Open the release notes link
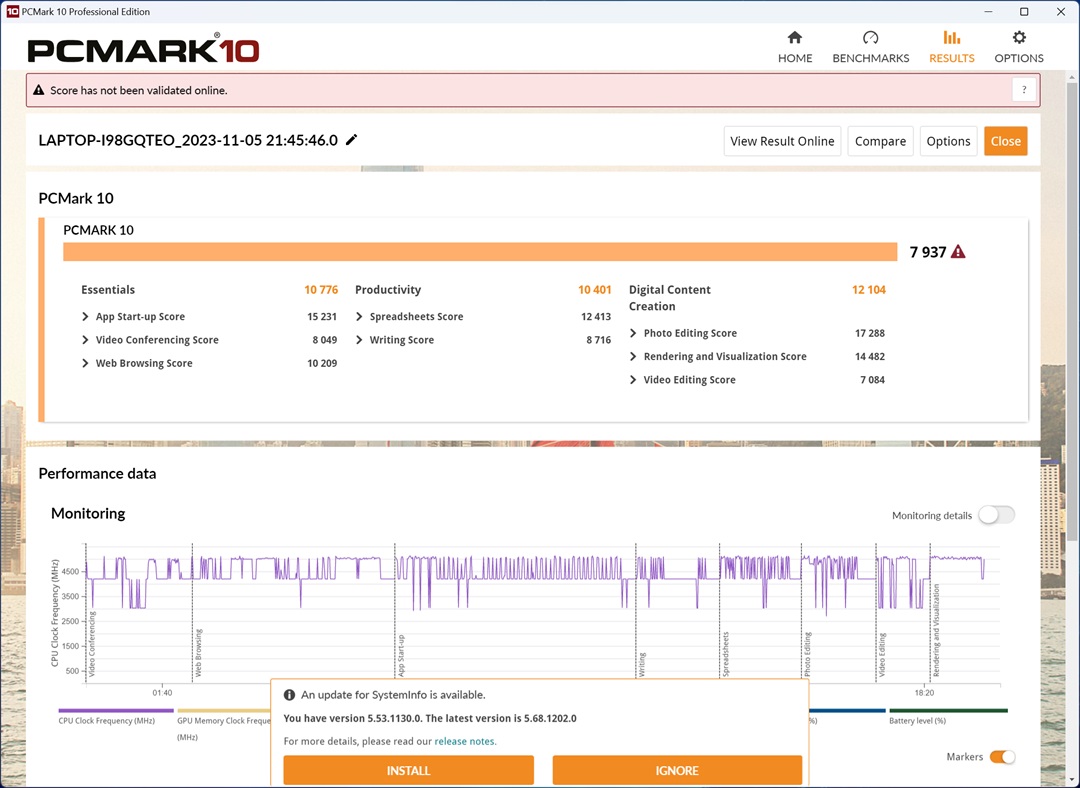 [464, 742]
